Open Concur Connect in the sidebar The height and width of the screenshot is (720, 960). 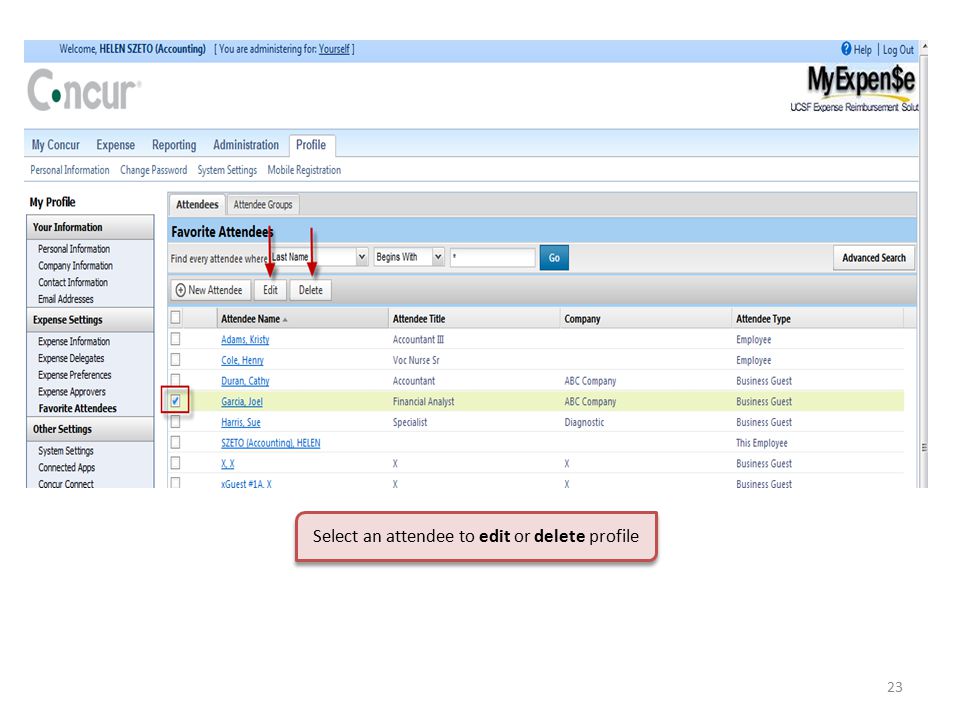tap(66, 484)
